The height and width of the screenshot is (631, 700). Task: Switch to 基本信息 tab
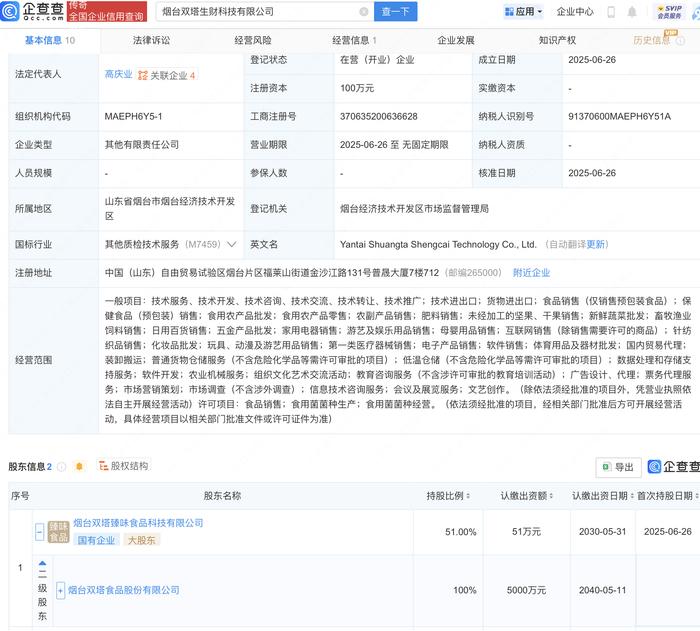point(50,40)
